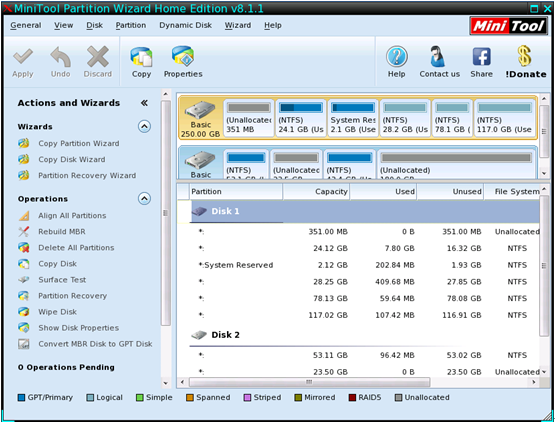Click the Rebuild MBR icon

(x=24, y=231)
